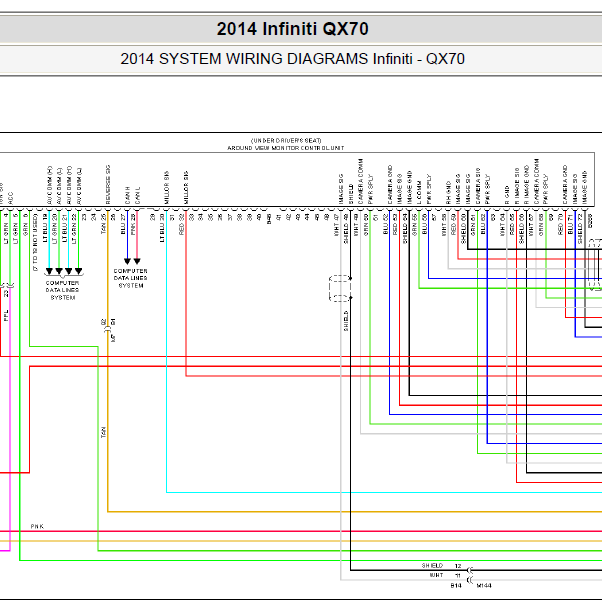
Task: Select the 'LT GRN 22' wire label
Action: click(74, 229)
